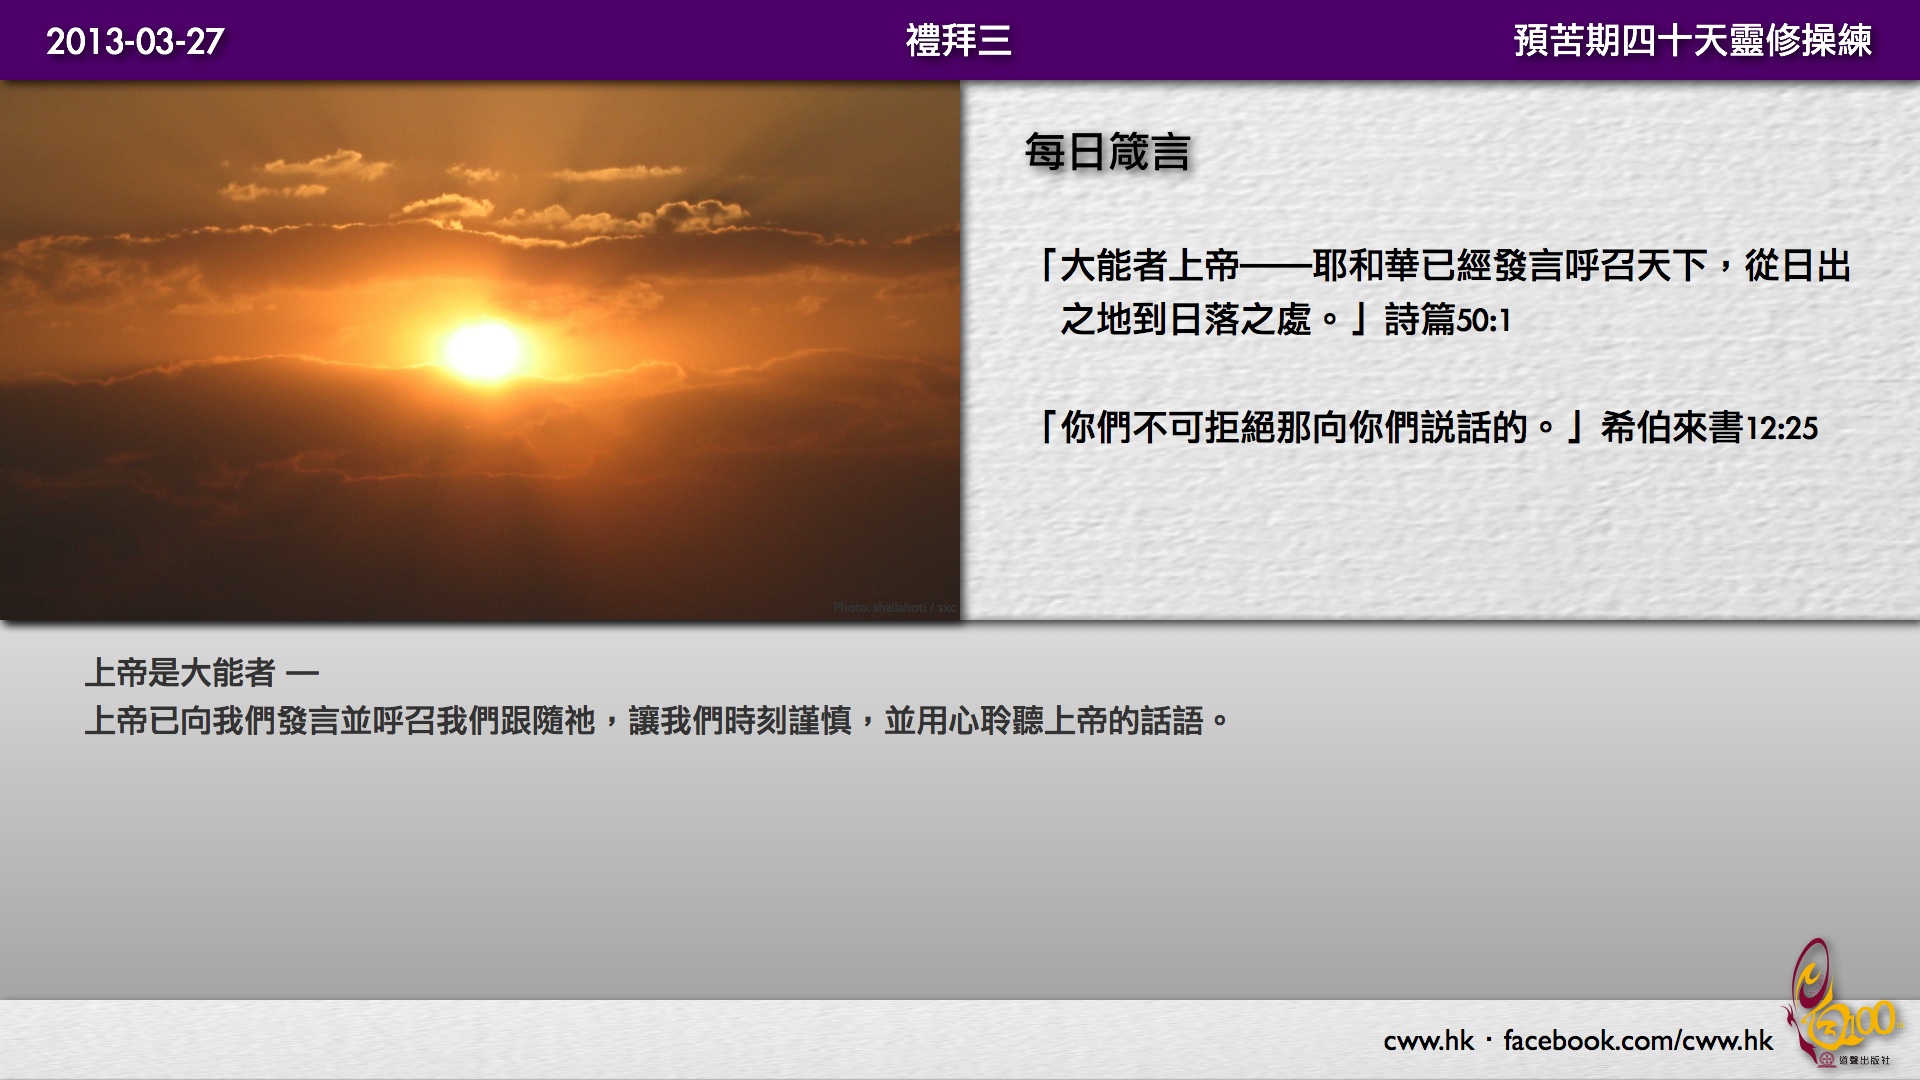This screenshot has height=1080, width=1920.
Task: Click the small 道聲出版社 publisher emblem
Action: click(x=1827, y=1061)
